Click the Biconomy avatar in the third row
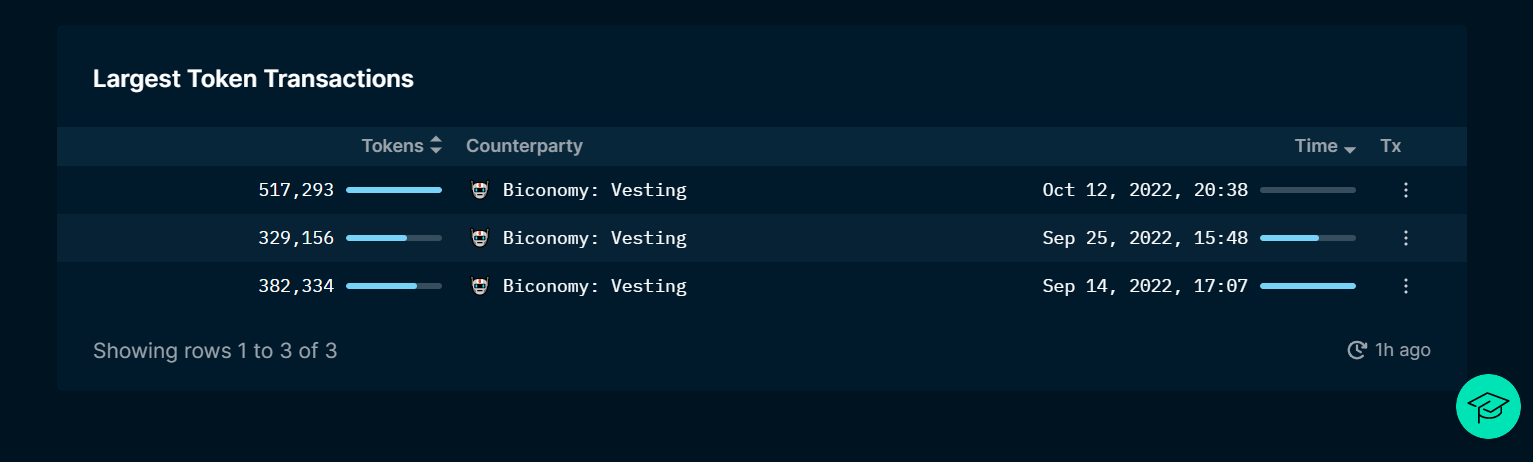Screen dimensions: 1533x462 pyautogui.click(x=480, y=286)
